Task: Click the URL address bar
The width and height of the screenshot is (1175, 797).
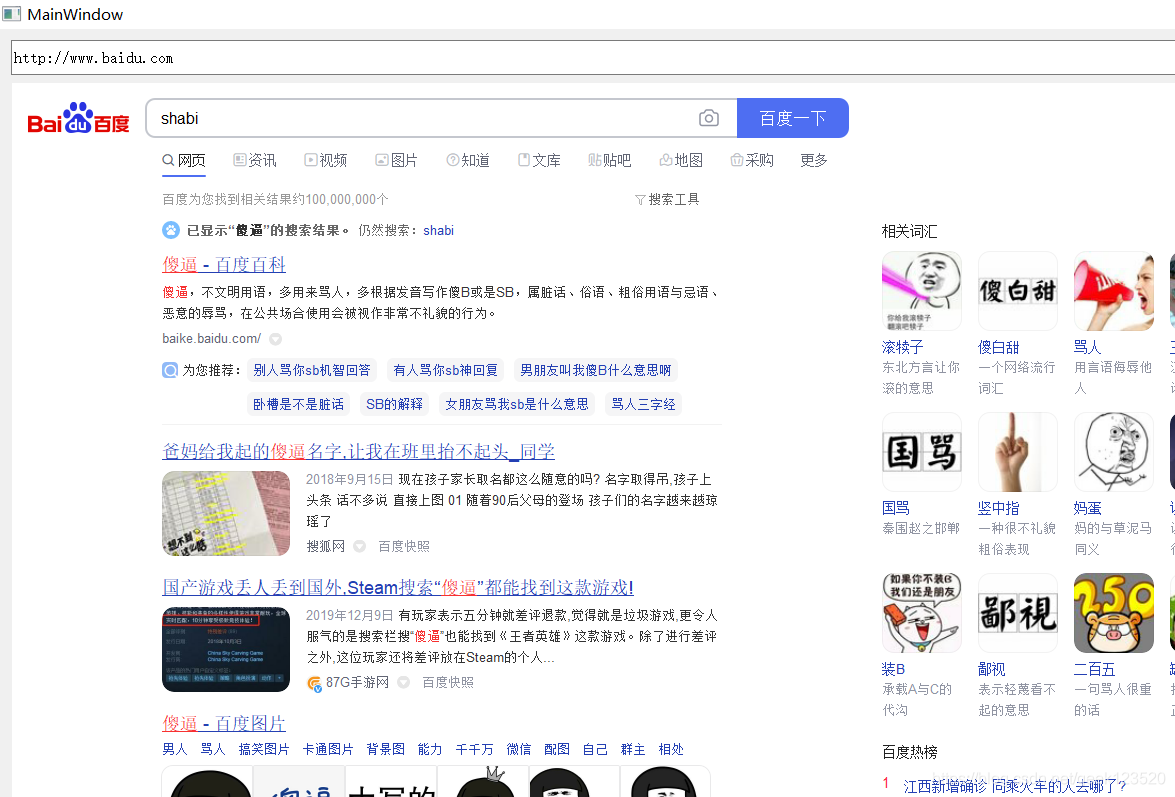Action: tap(593, 58)
